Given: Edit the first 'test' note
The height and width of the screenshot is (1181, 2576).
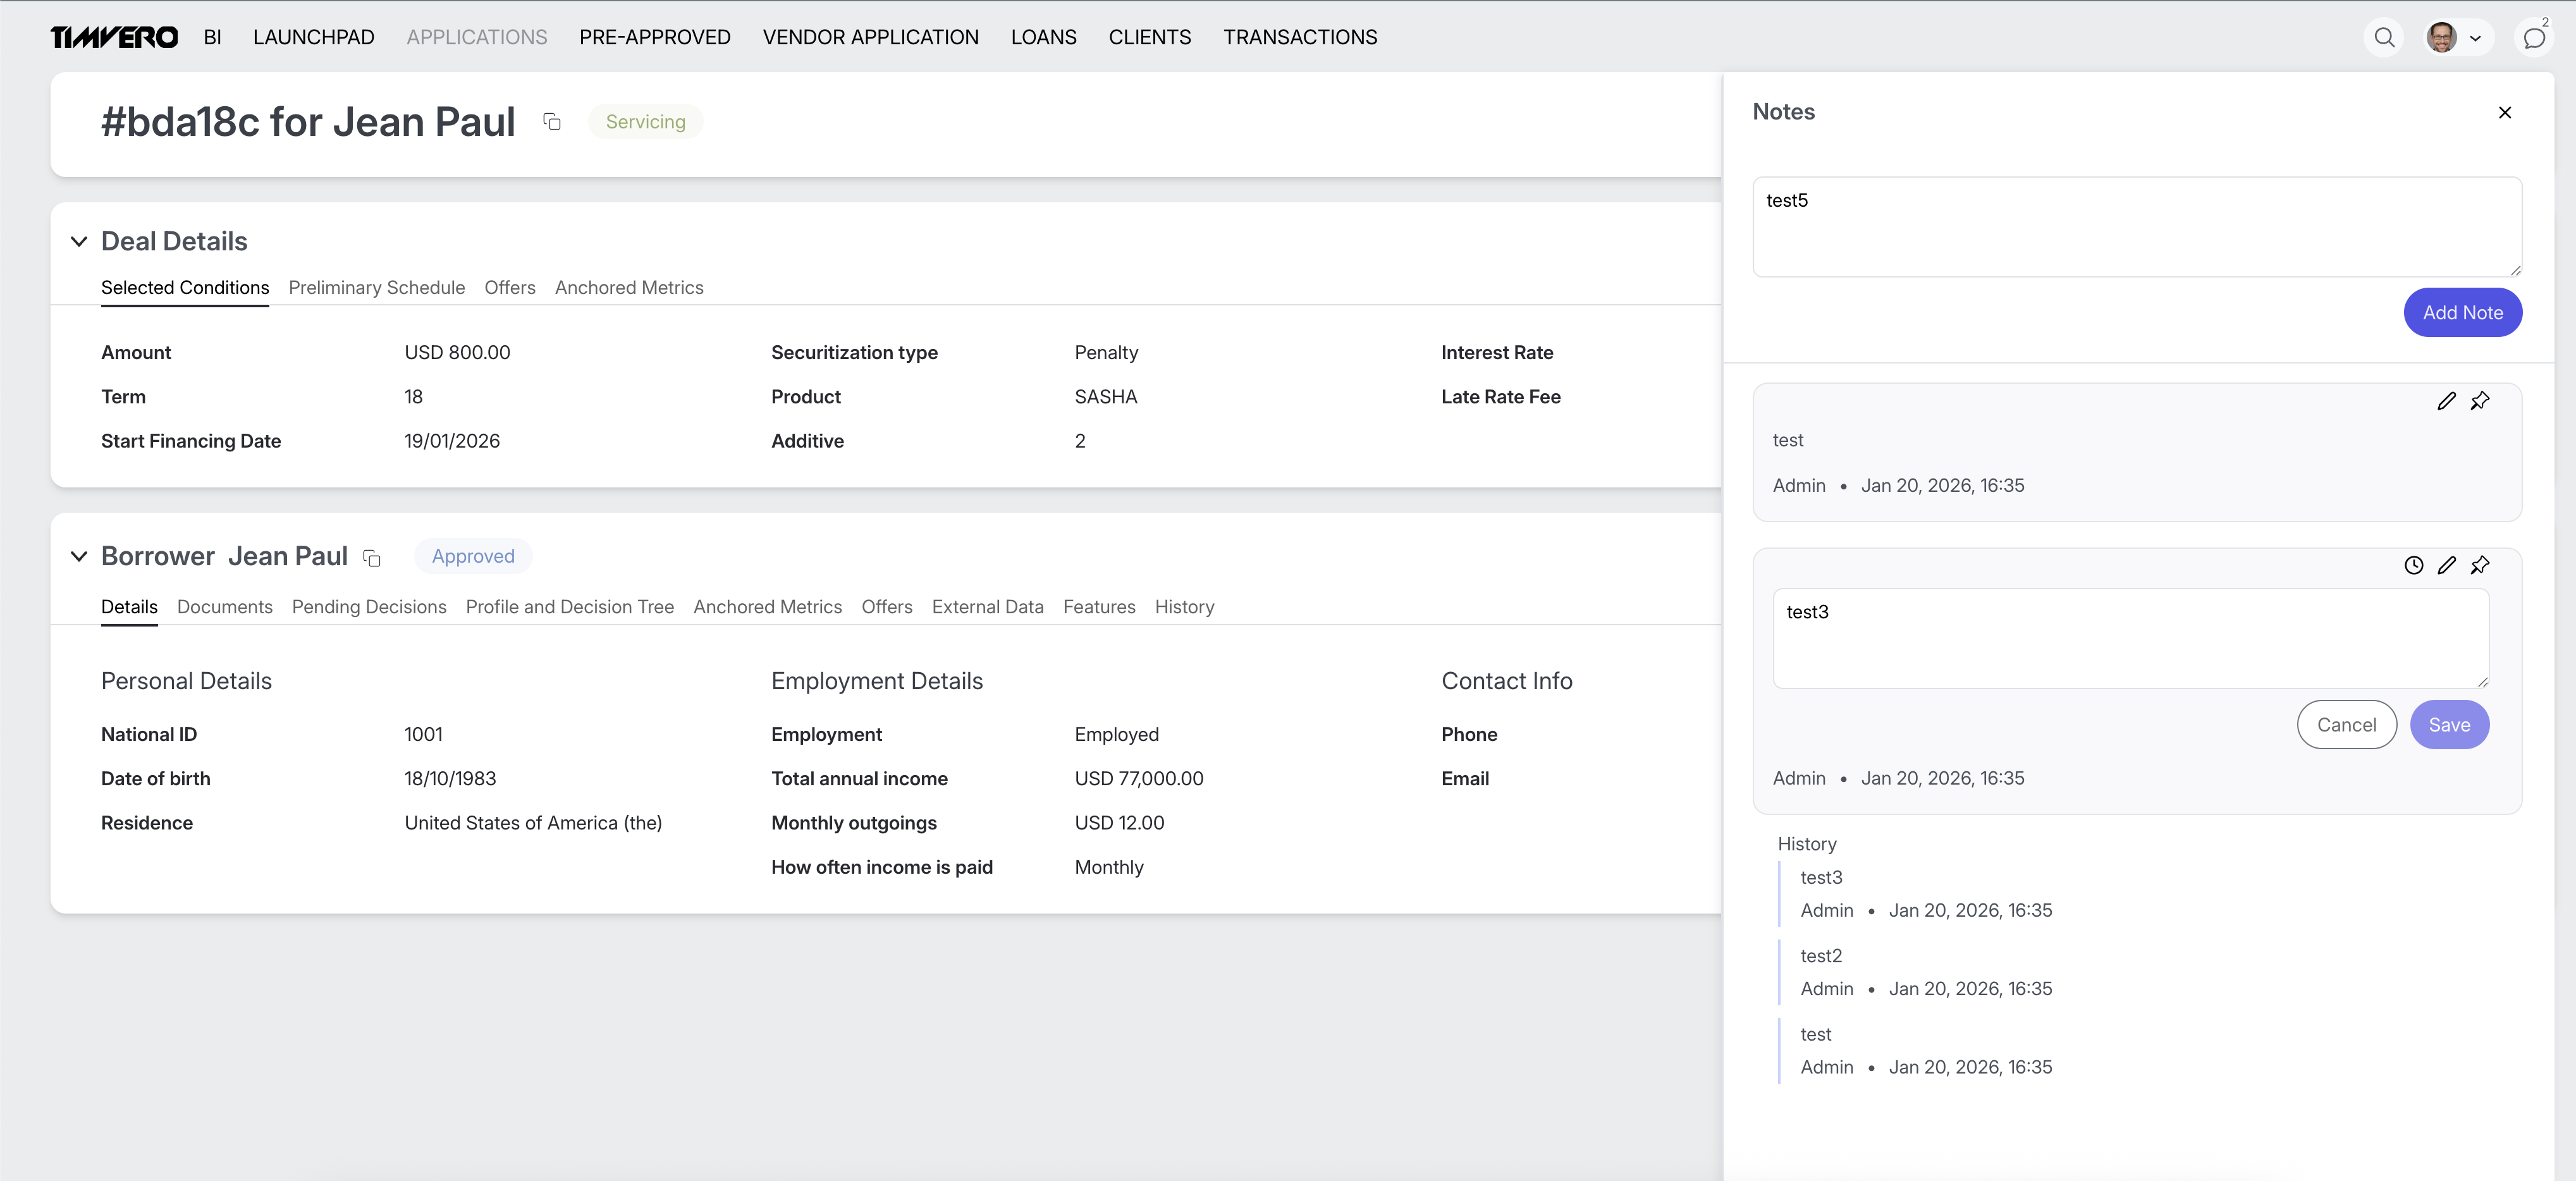Looking at the screenshot, I should pos(2446,401).
